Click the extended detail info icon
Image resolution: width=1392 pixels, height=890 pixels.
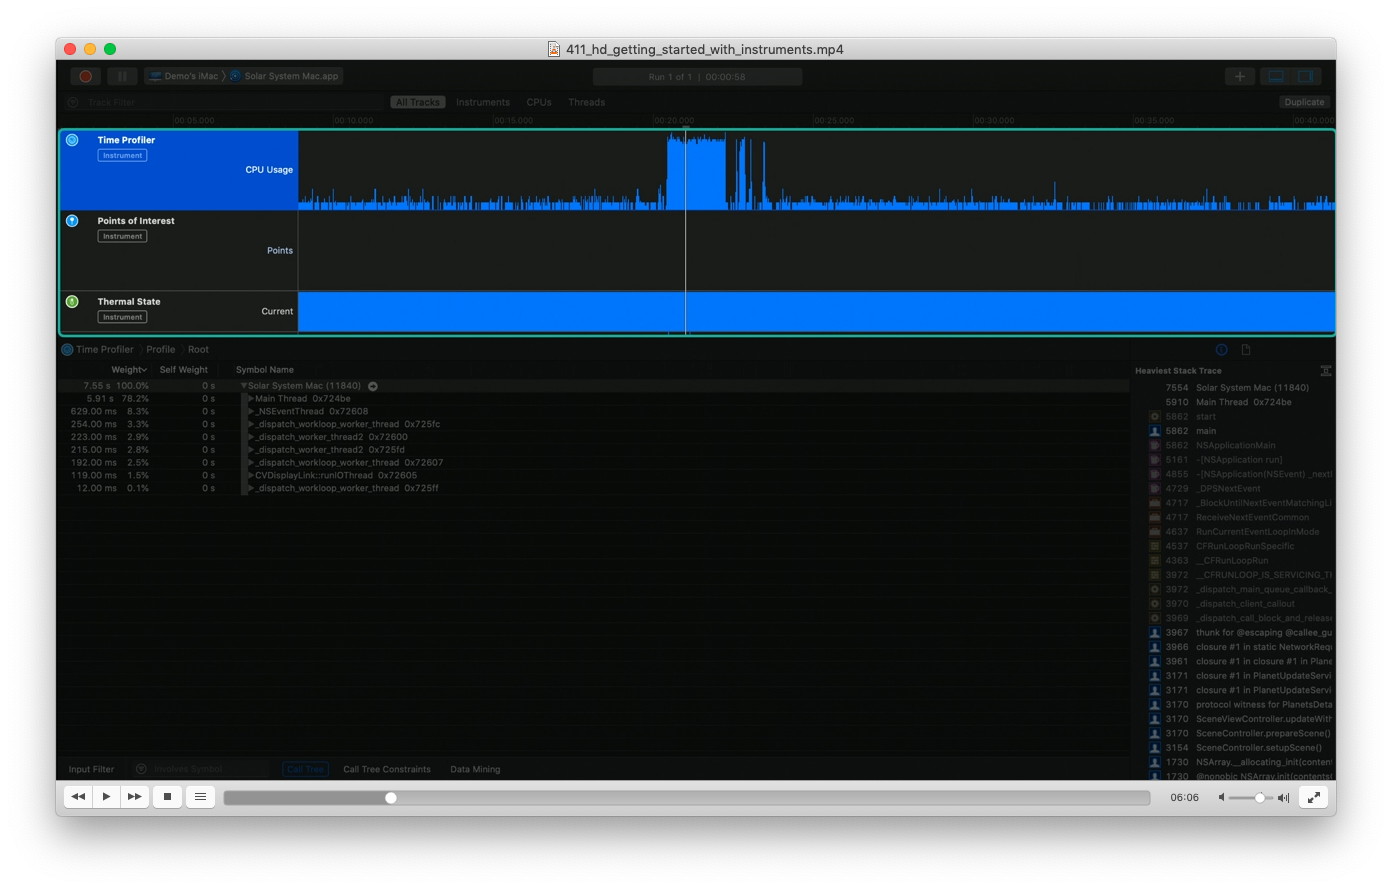[x=1221, y=350]
